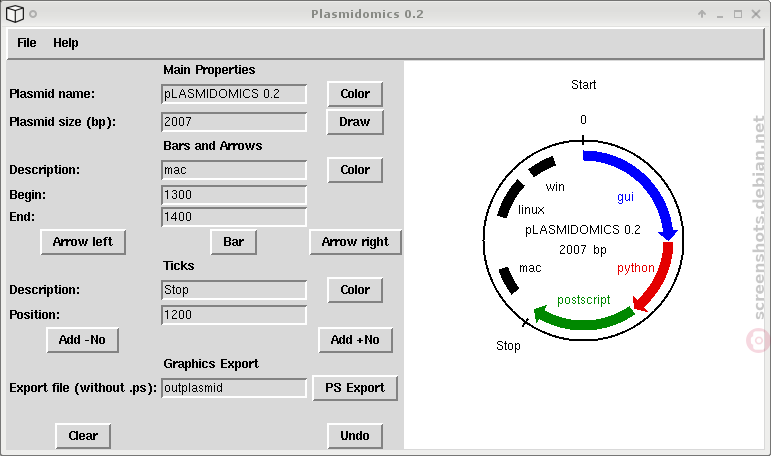Image resolution: width=771 pixels, height=456 pixels.
Task: Click the End field showing 1400
Action: click(x=234, y=217)
